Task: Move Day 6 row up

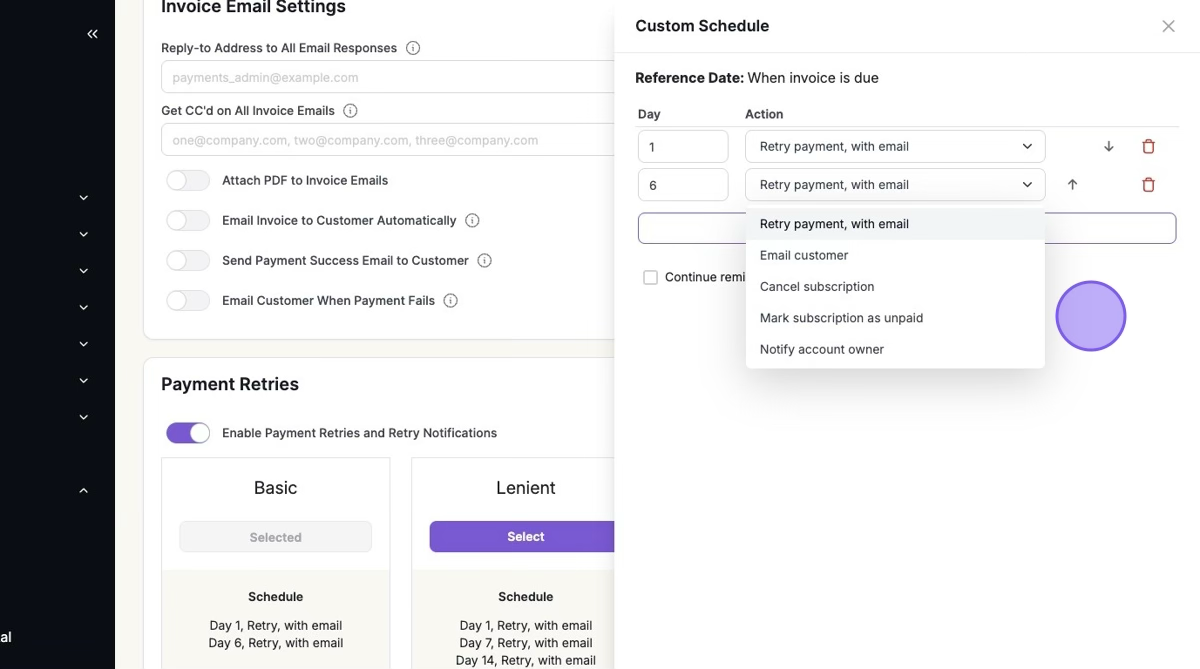Action: click(x=1072, y=185)
